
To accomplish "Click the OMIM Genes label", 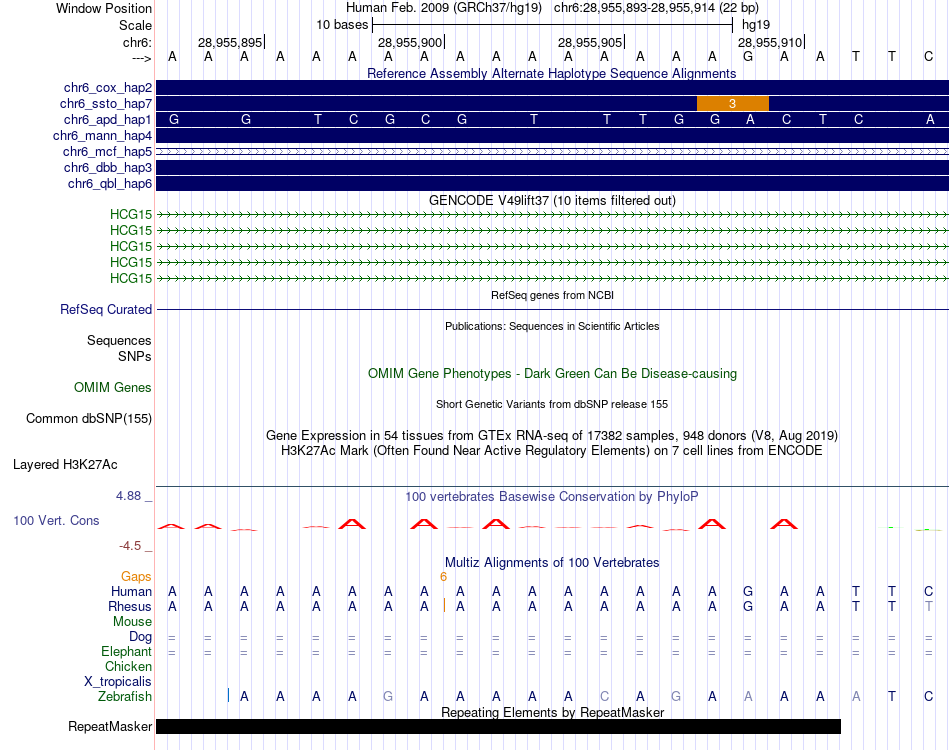I will click(x=113, y=388).
